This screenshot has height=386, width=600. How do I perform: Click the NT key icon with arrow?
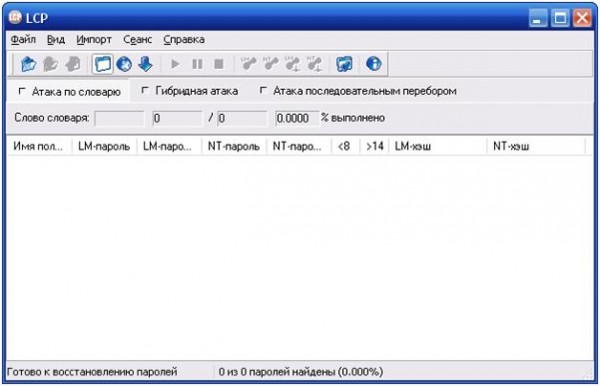(x=315, y=64)
